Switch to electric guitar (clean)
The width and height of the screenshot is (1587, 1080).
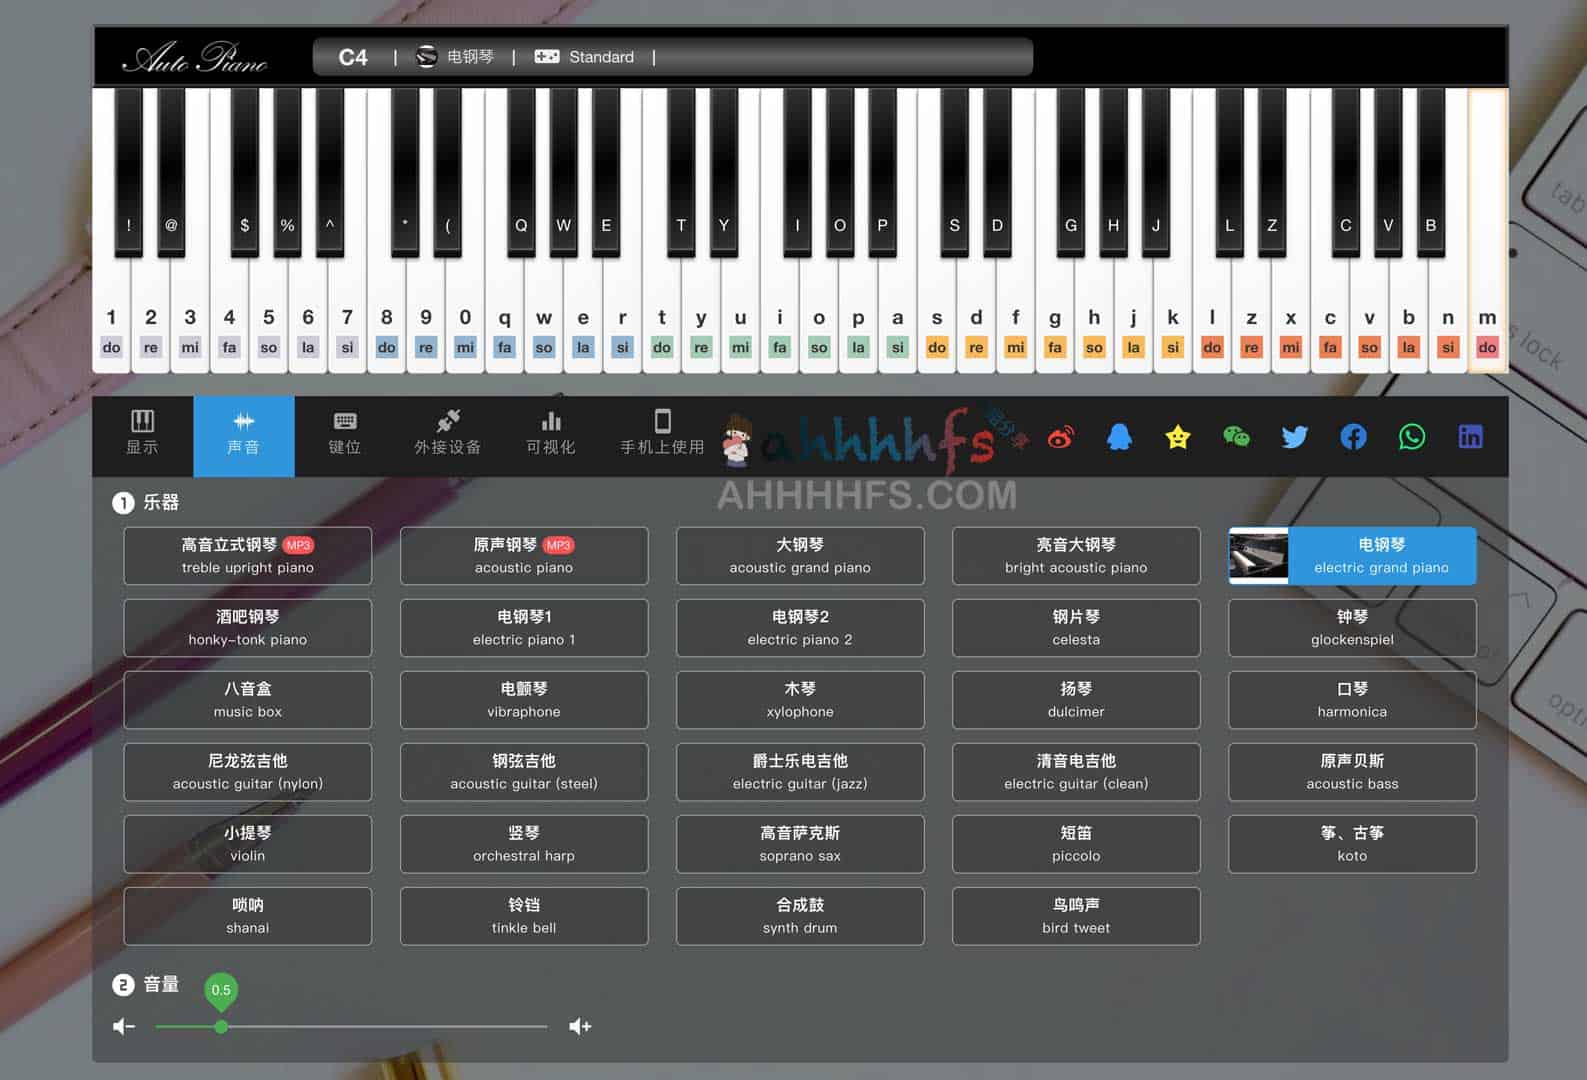click(x=1076, y=772)
